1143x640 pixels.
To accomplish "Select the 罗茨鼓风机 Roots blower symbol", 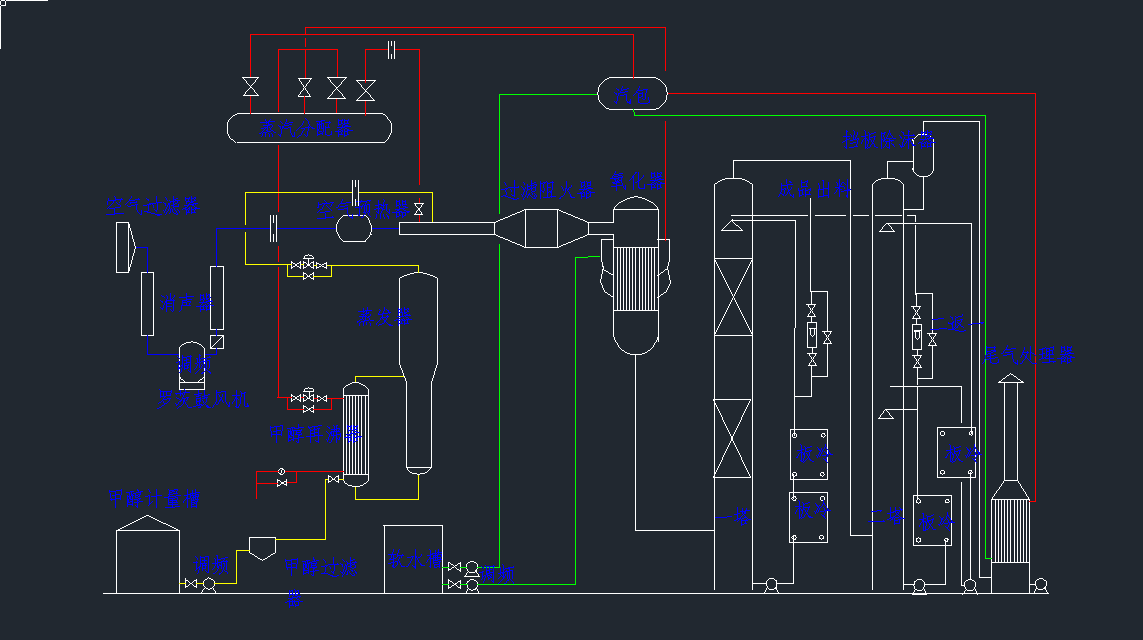I will tap(193, 365).
